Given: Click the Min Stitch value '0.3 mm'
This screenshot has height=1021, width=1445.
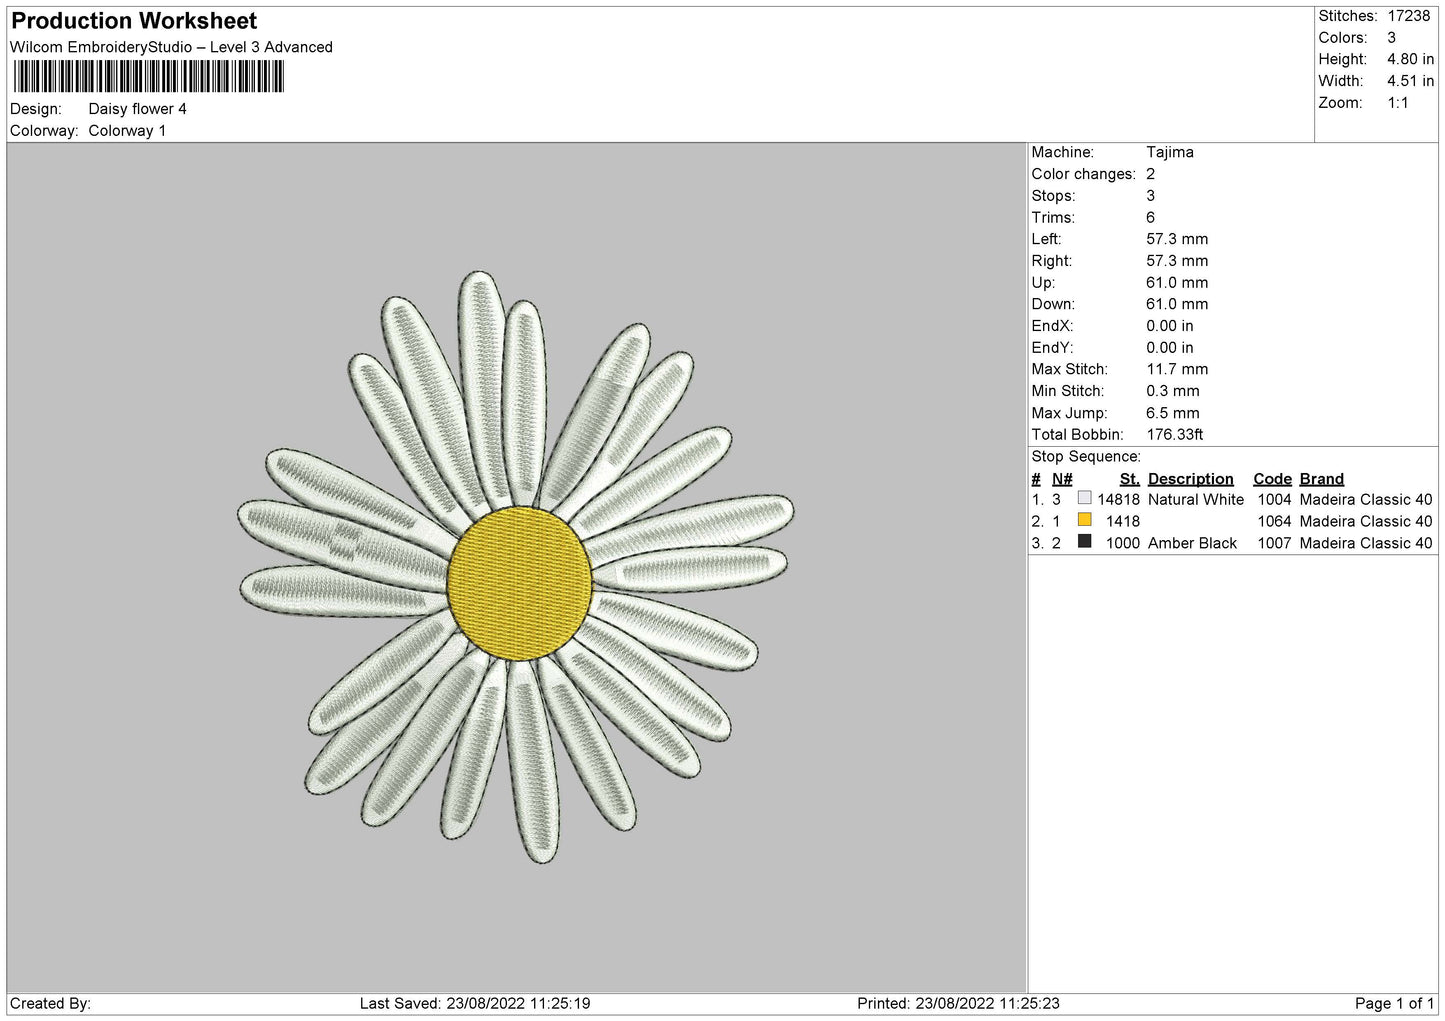Looking at the screenshot, I should tap(1173, 391).
